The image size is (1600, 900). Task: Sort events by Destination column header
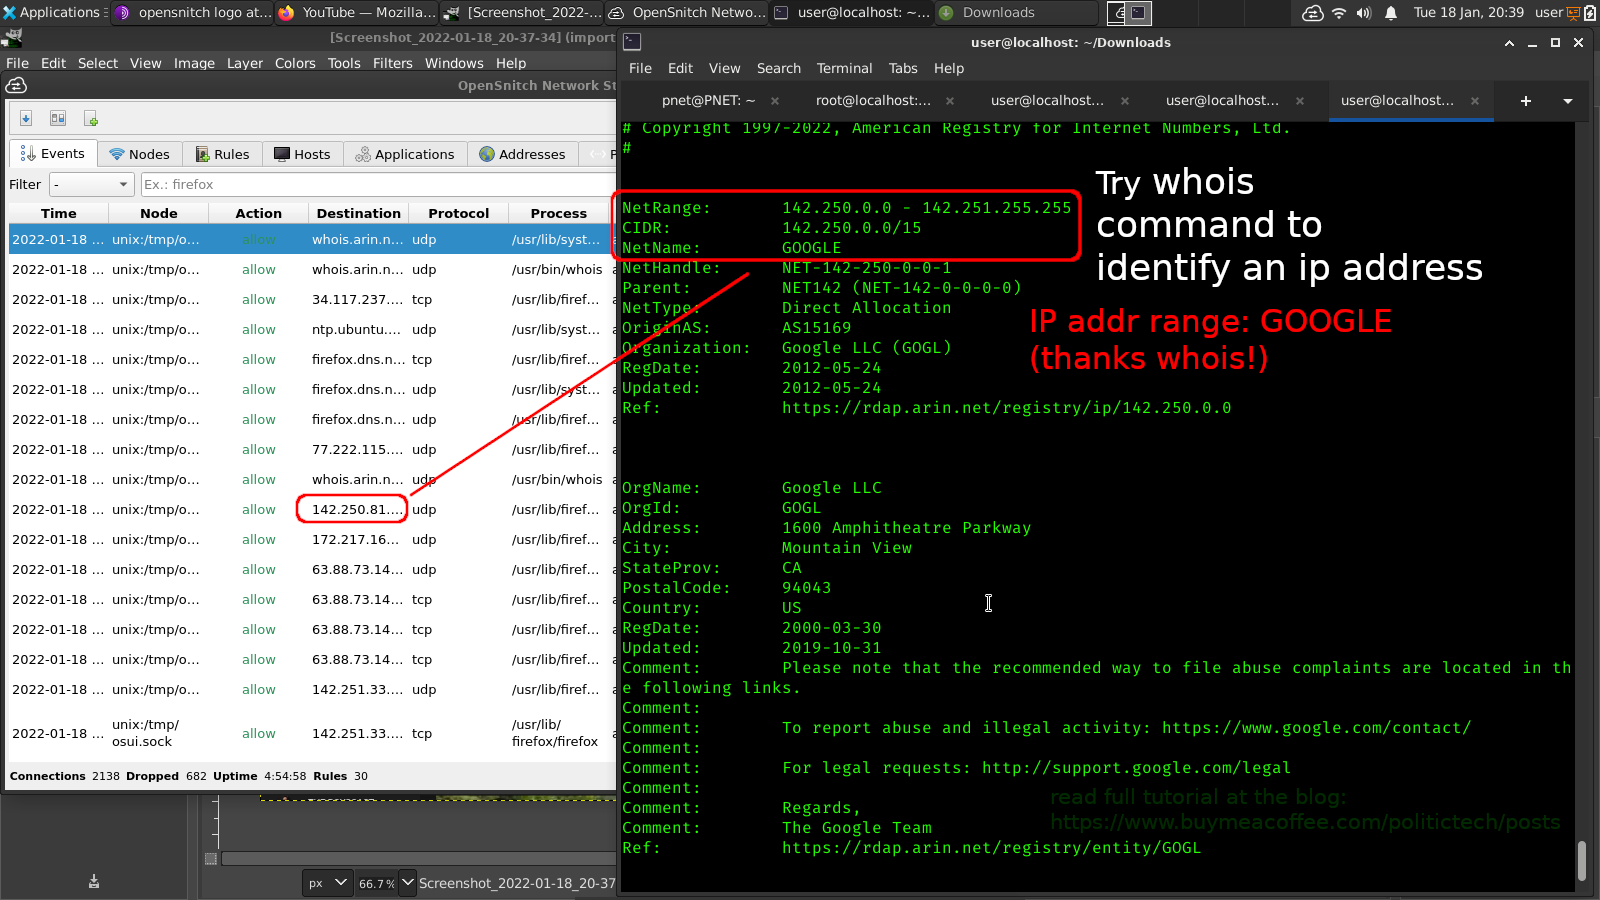click(x=358, y=214)
